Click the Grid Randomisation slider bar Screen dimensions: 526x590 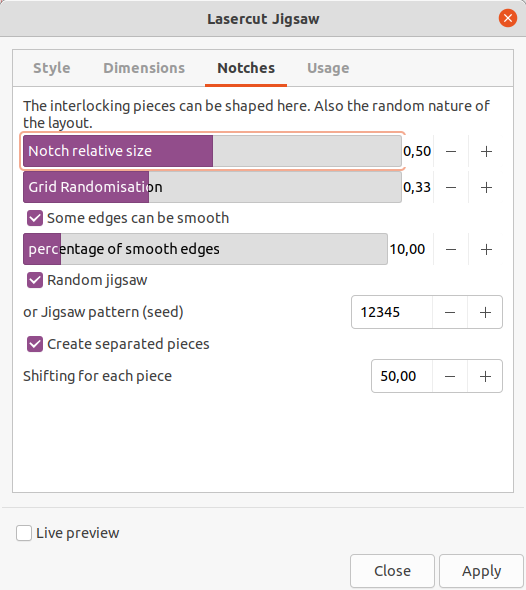(x=212, y=187)
